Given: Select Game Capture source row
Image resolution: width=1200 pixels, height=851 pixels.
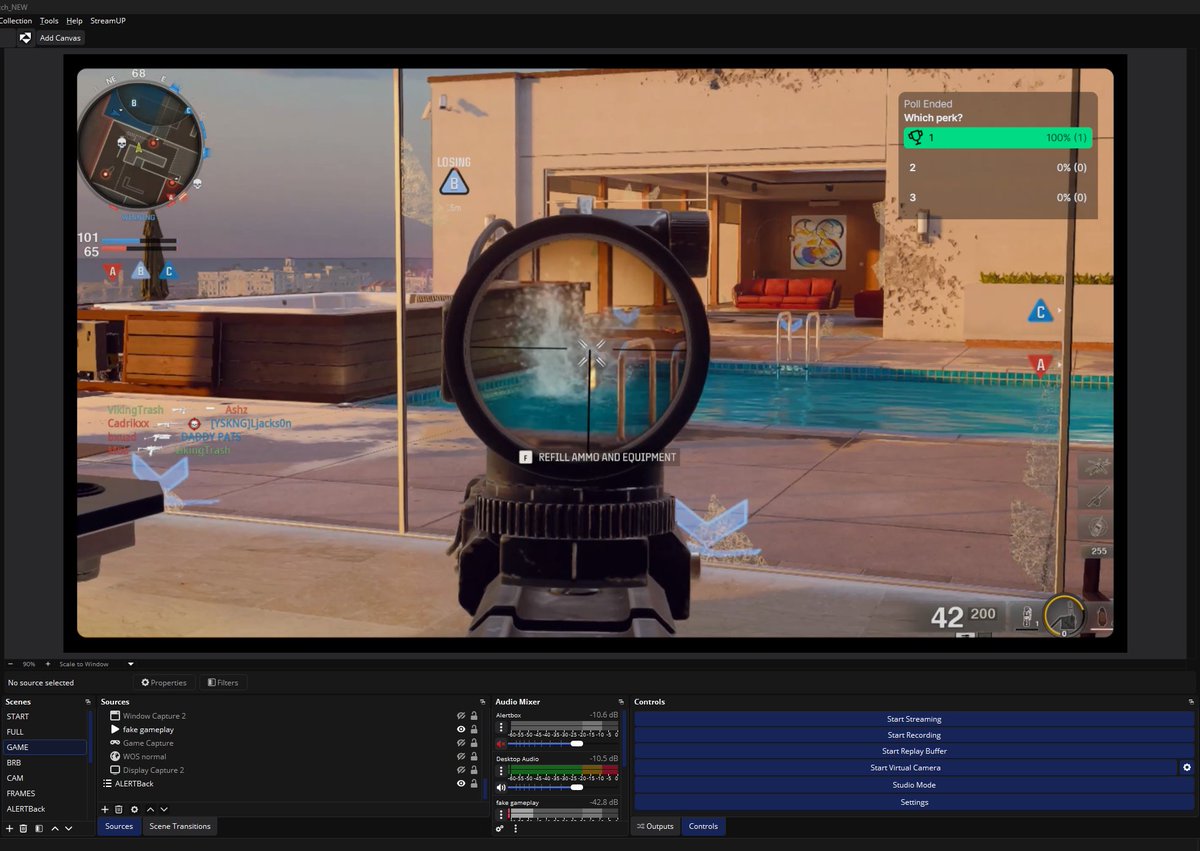Looking at the screenshot, I should pyautogui.click(x=292, y=743).
